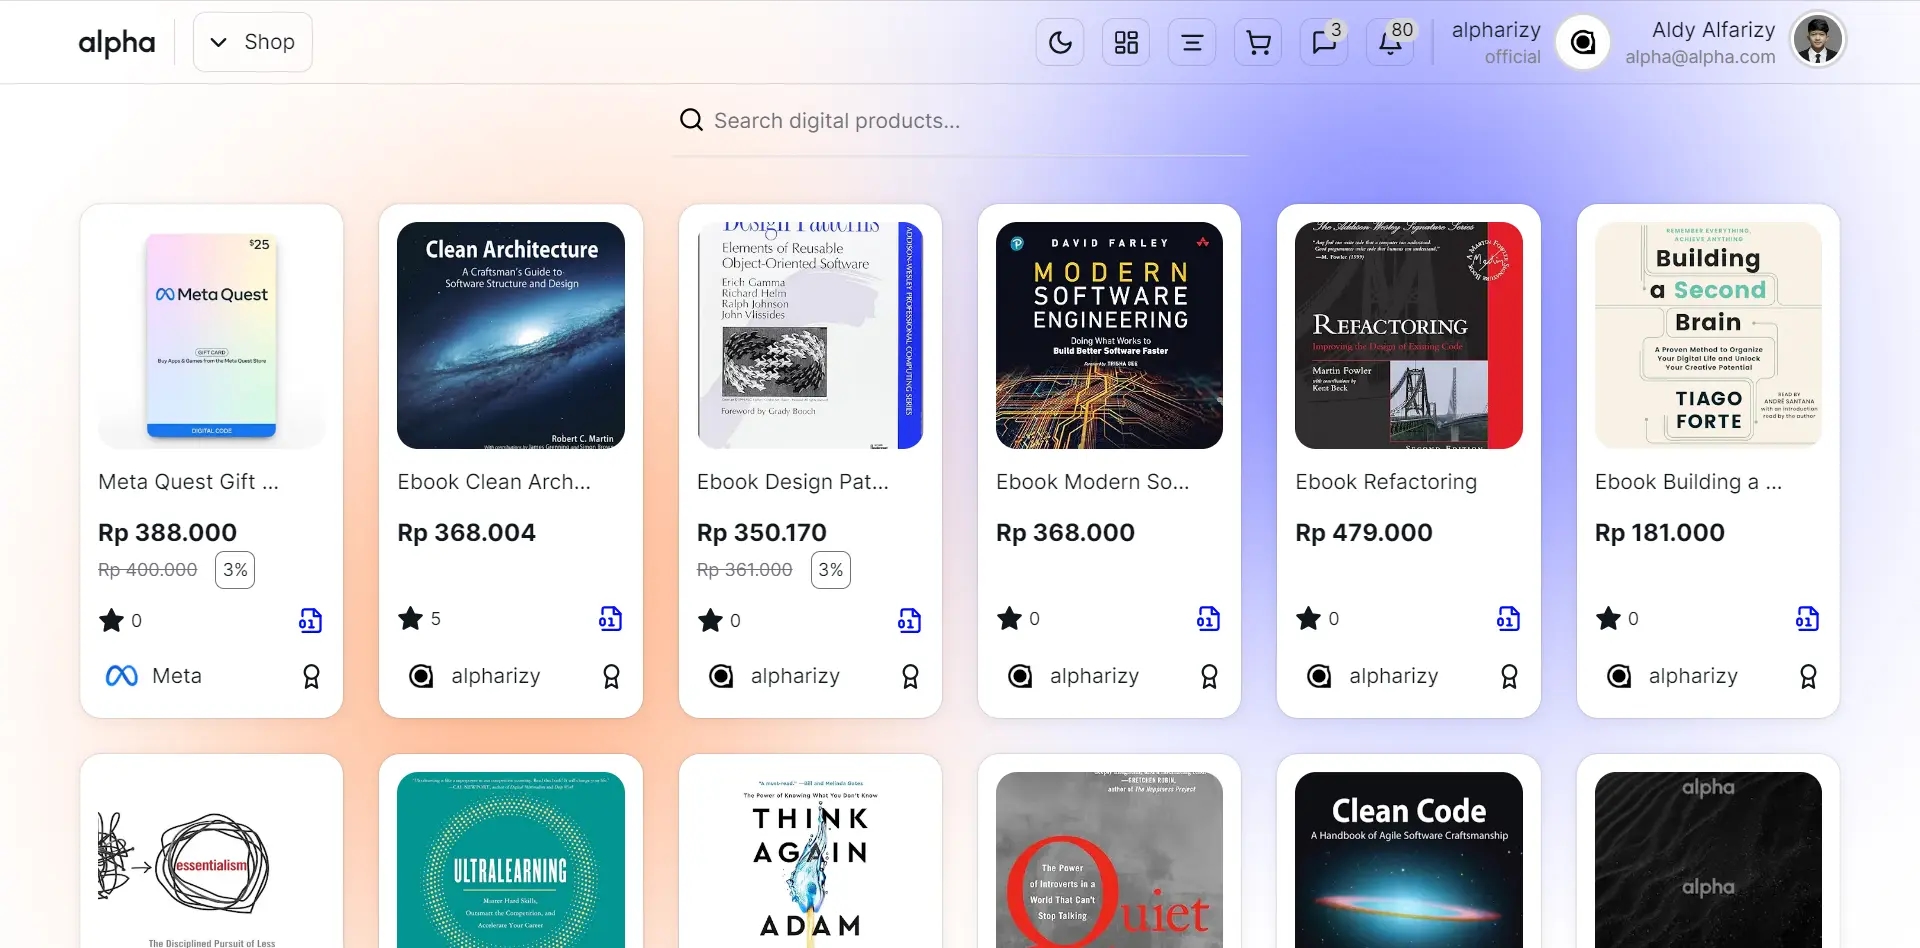
Task: Bookmark the Ebook Refactoring product
Action: 1509,677
